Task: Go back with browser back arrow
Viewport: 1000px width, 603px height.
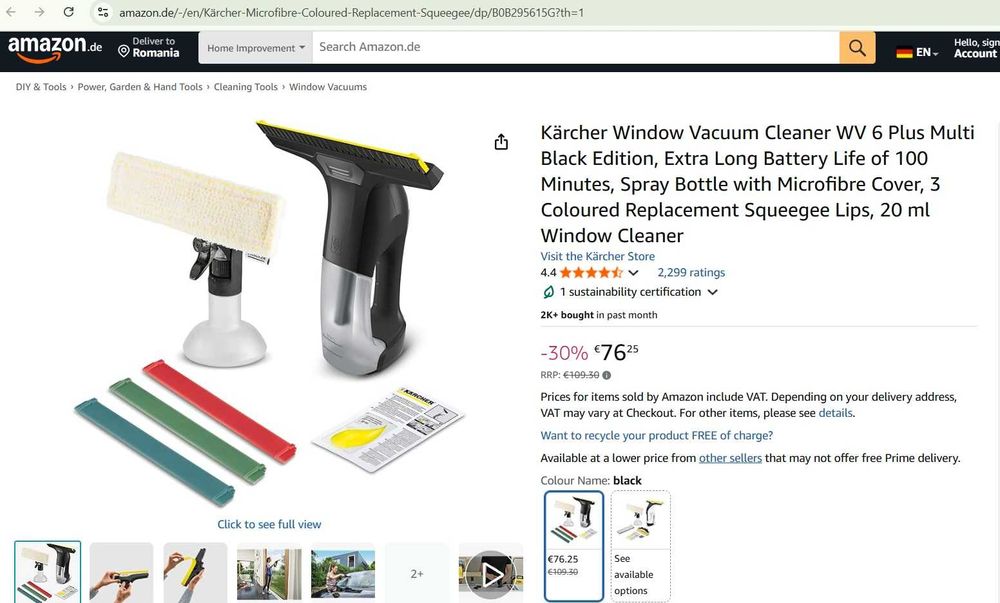Action: (x=11, y=12)
